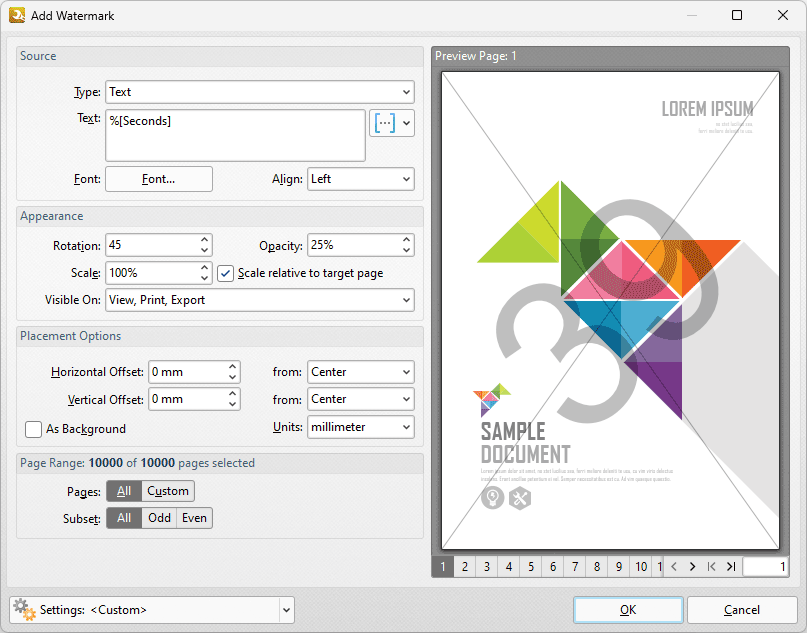Screen dimensions: 807x633
Task: Switch preview to page 8
Action: click(597, 567)
